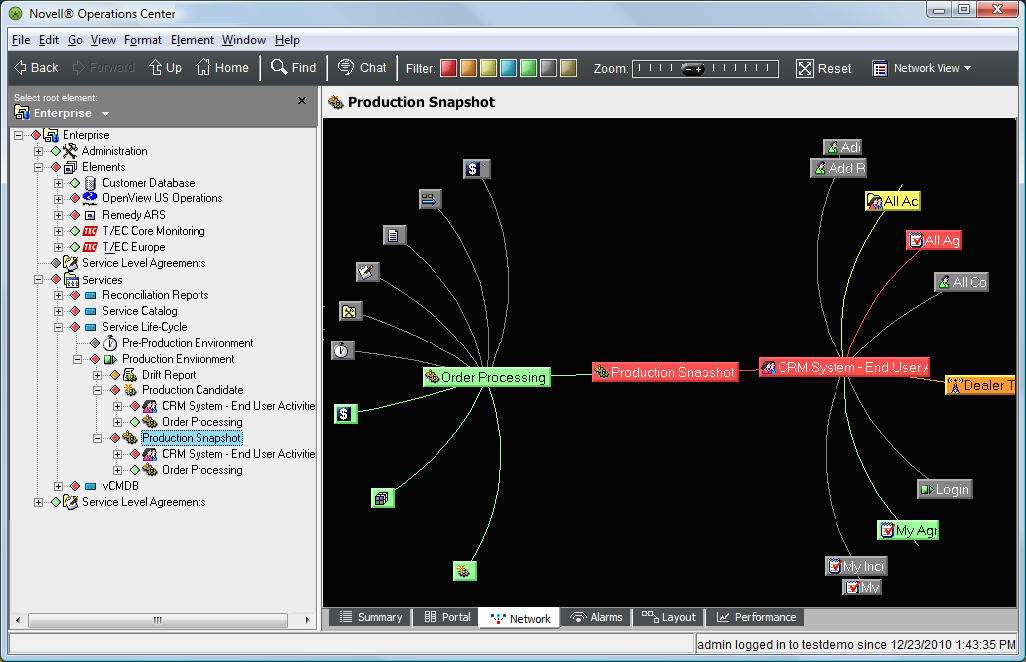
Task: Collapse the Service Life-Cycle node
Action: pos(59,327)
